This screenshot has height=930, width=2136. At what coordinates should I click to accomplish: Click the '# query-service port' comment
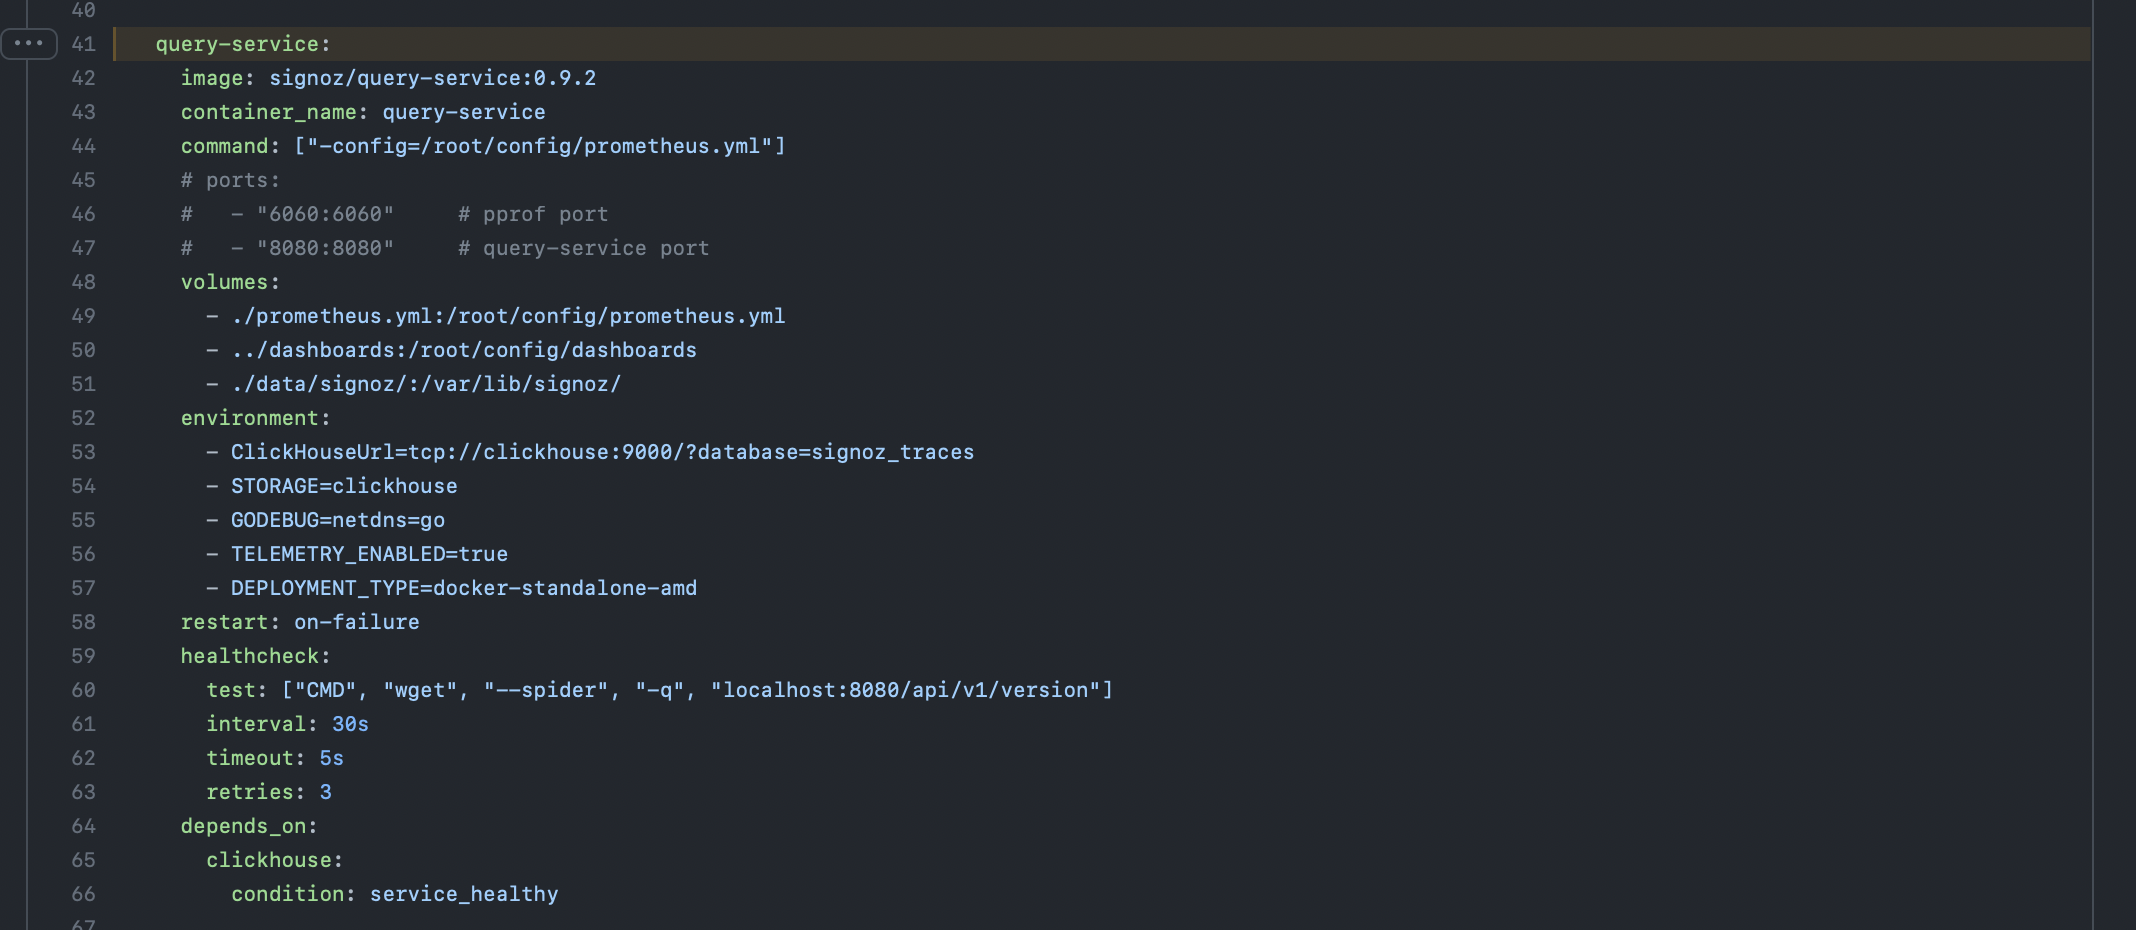[x=584, y=248]
